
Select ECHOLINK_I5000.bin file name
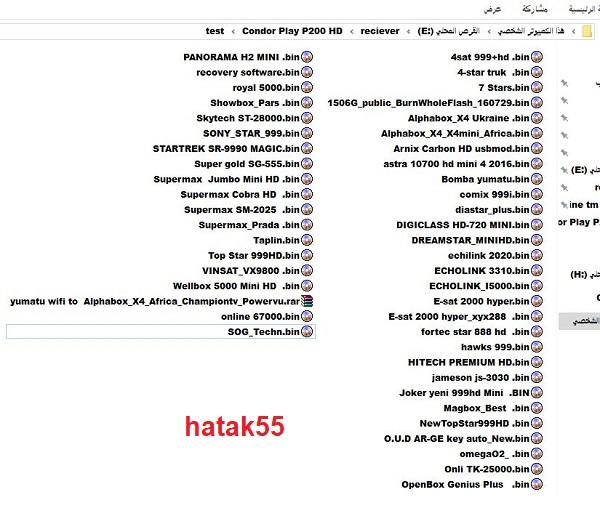[479, 286]
